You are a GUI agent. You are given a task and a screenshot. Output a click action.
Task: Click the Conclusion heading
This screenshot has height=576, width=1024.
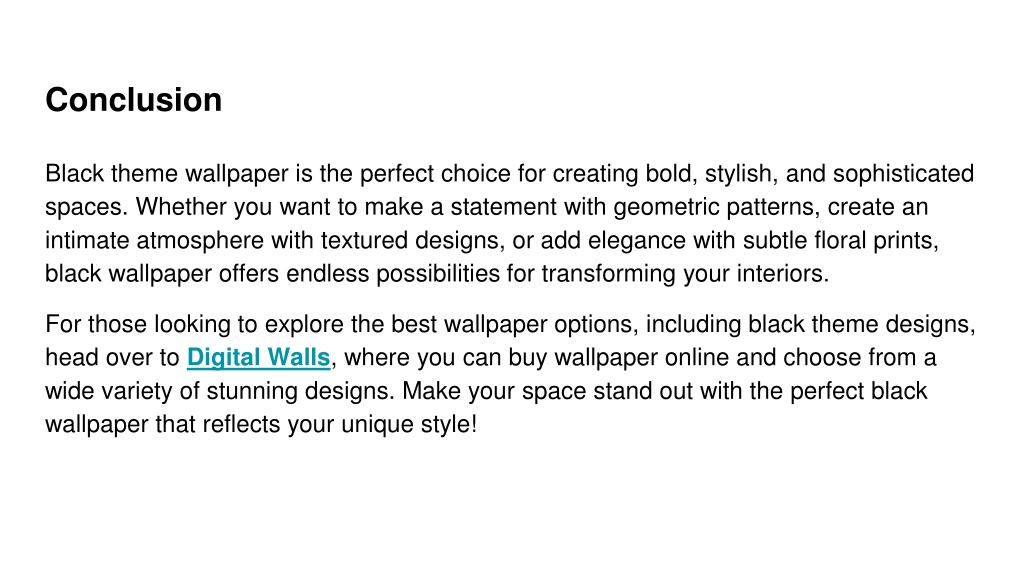[x=134, y=100]
